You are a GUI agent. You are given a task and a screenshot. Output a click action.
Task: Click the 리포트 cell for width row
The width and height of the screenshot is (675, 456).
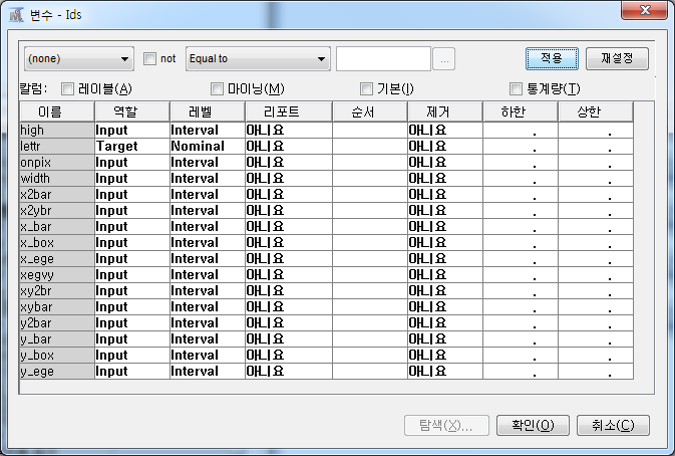(x=289, y=178)
